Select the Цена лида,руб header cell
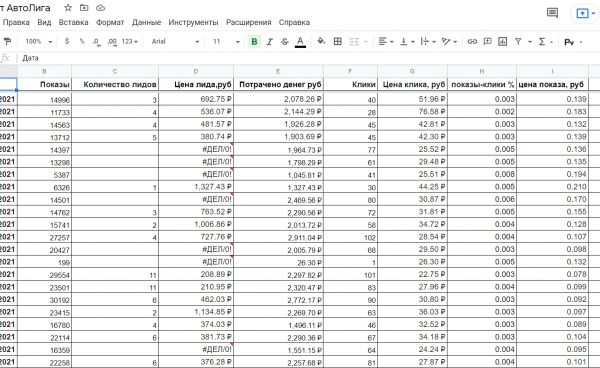Viewport: 600px width, 368px height. [x=196, y=85]
